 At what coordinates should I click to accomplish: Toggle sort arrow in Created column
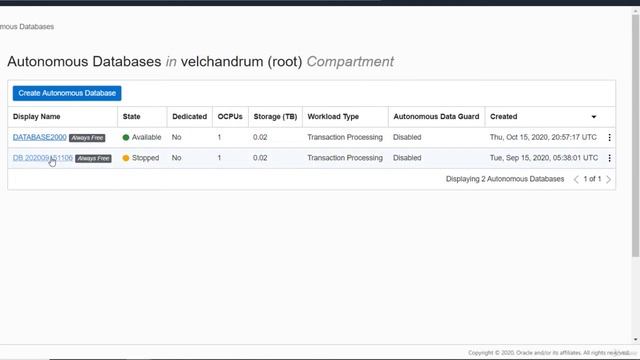[594, 117]
